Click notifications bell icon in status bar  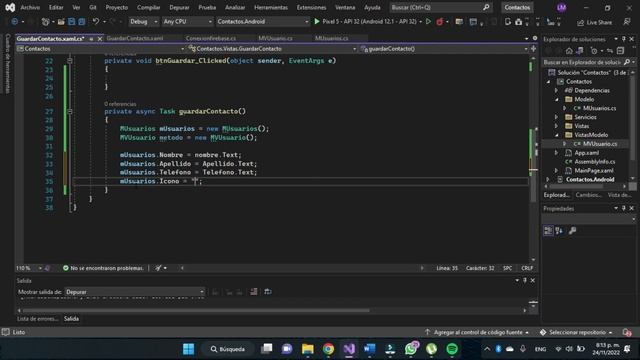(627, 332)
